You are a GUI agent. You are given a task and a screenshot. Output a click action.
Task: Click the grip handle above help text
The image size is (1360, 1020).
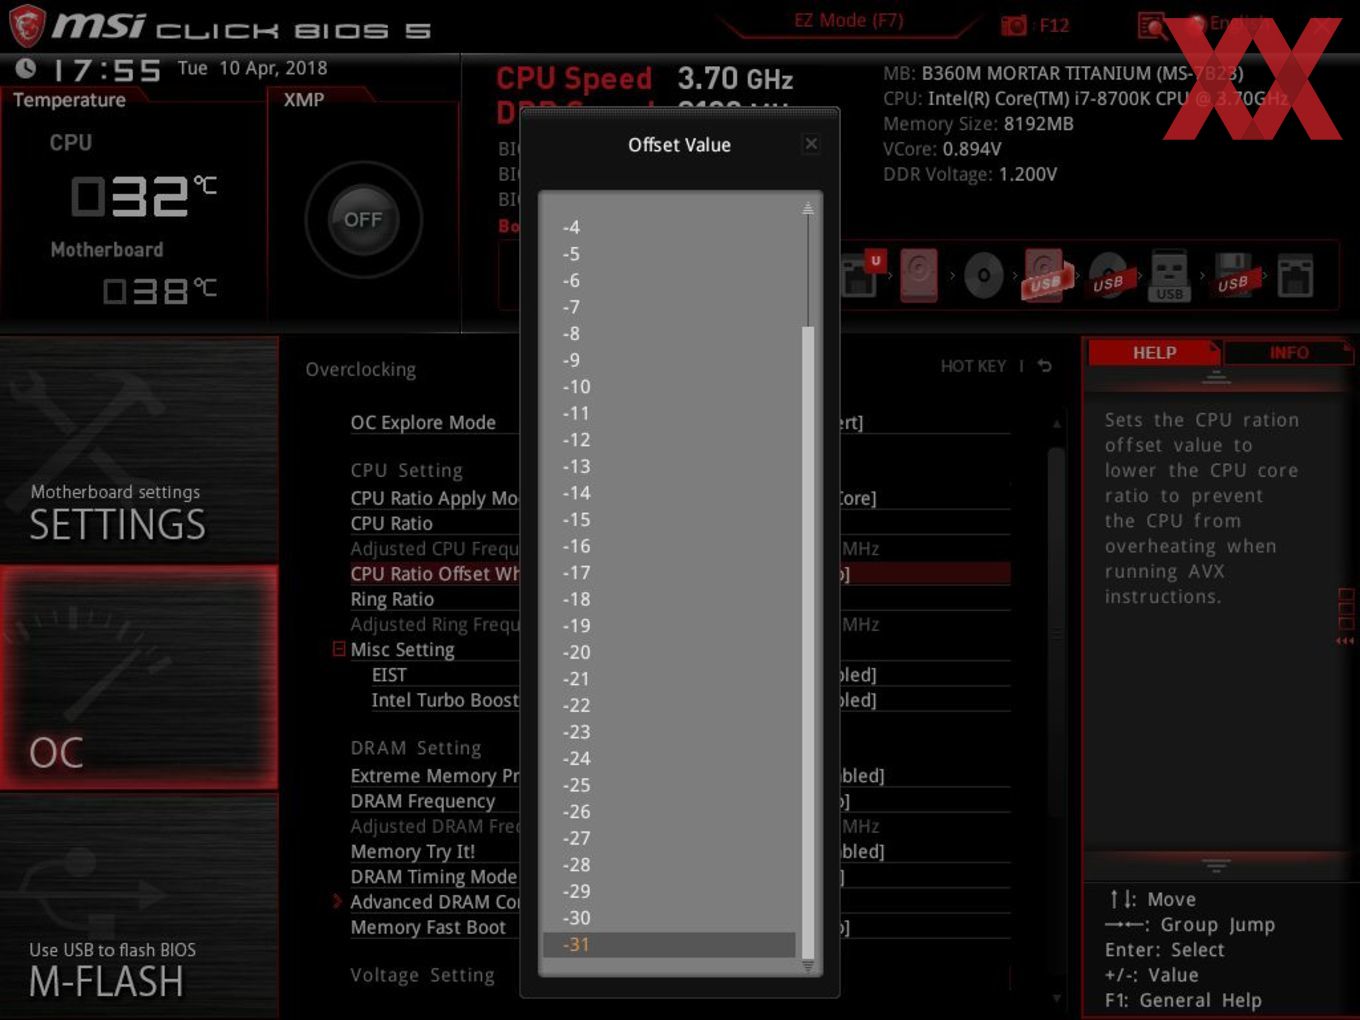pos(1216,377)
